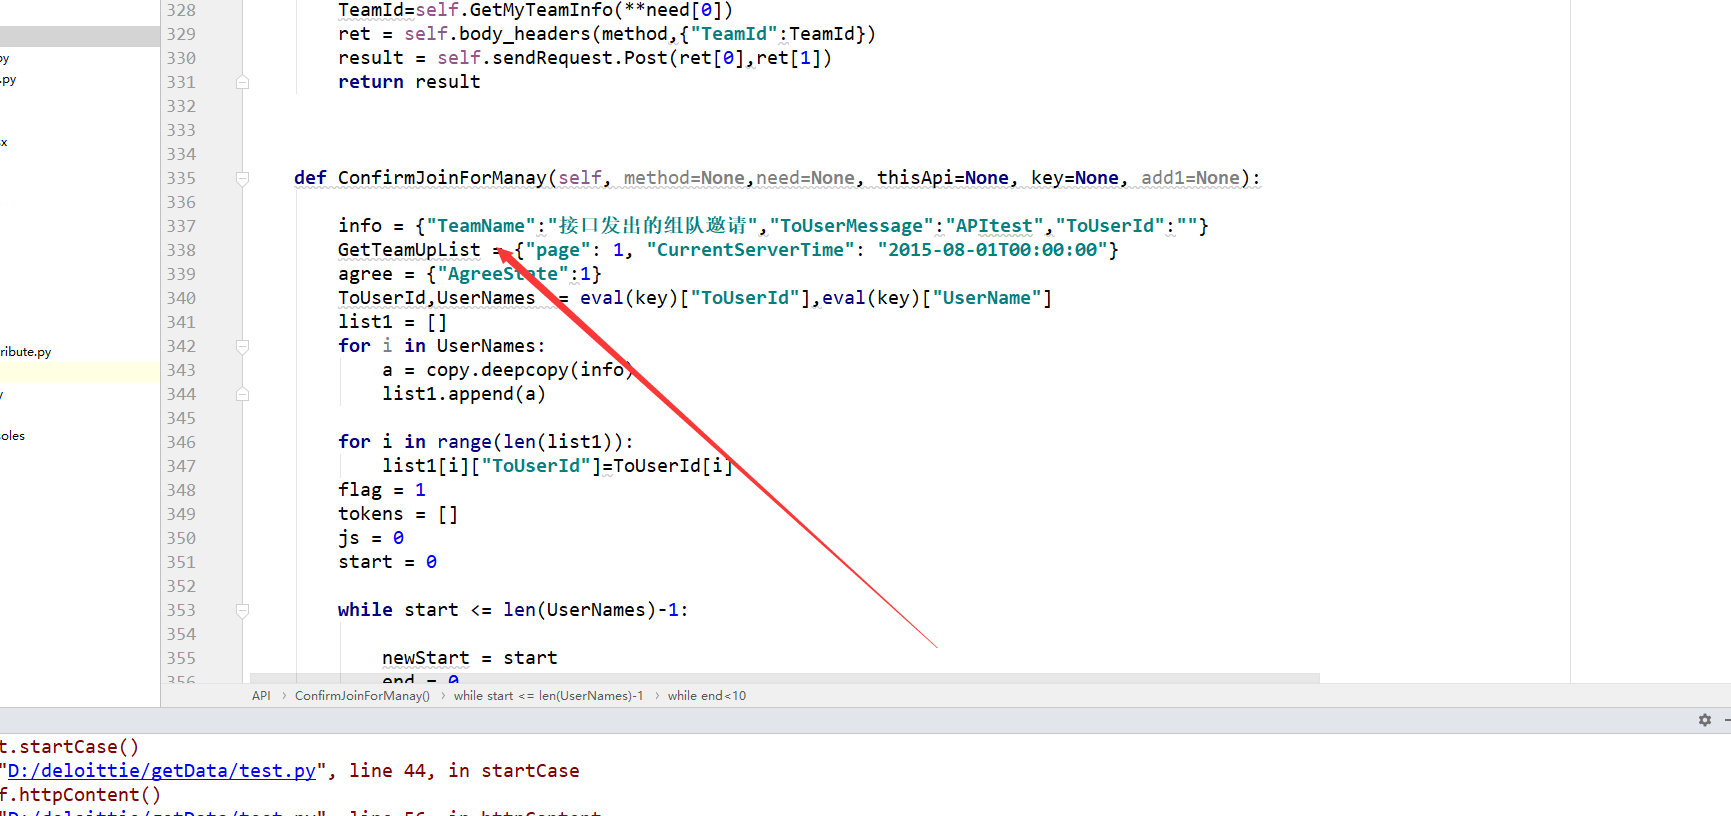Click '"UserName"' key on line 340
The image size is (1731, 816).
tap(987, 298)
